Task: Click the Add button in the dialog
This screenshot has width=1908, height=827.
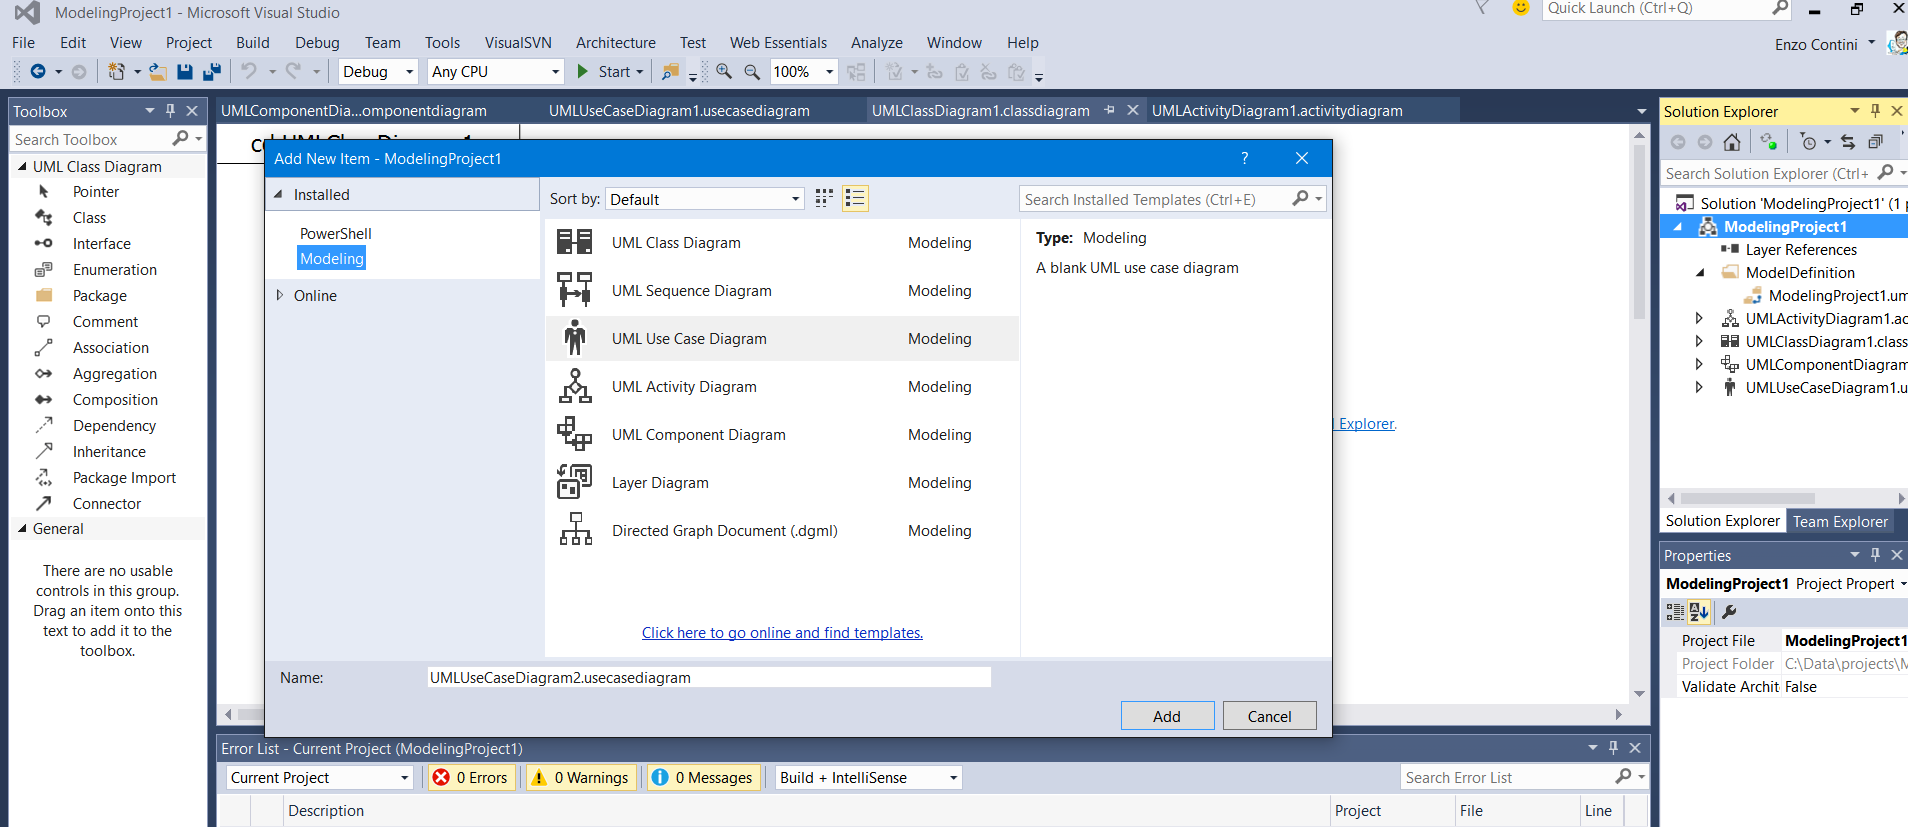Action: pyautogui.click(x=1167, y=716)
